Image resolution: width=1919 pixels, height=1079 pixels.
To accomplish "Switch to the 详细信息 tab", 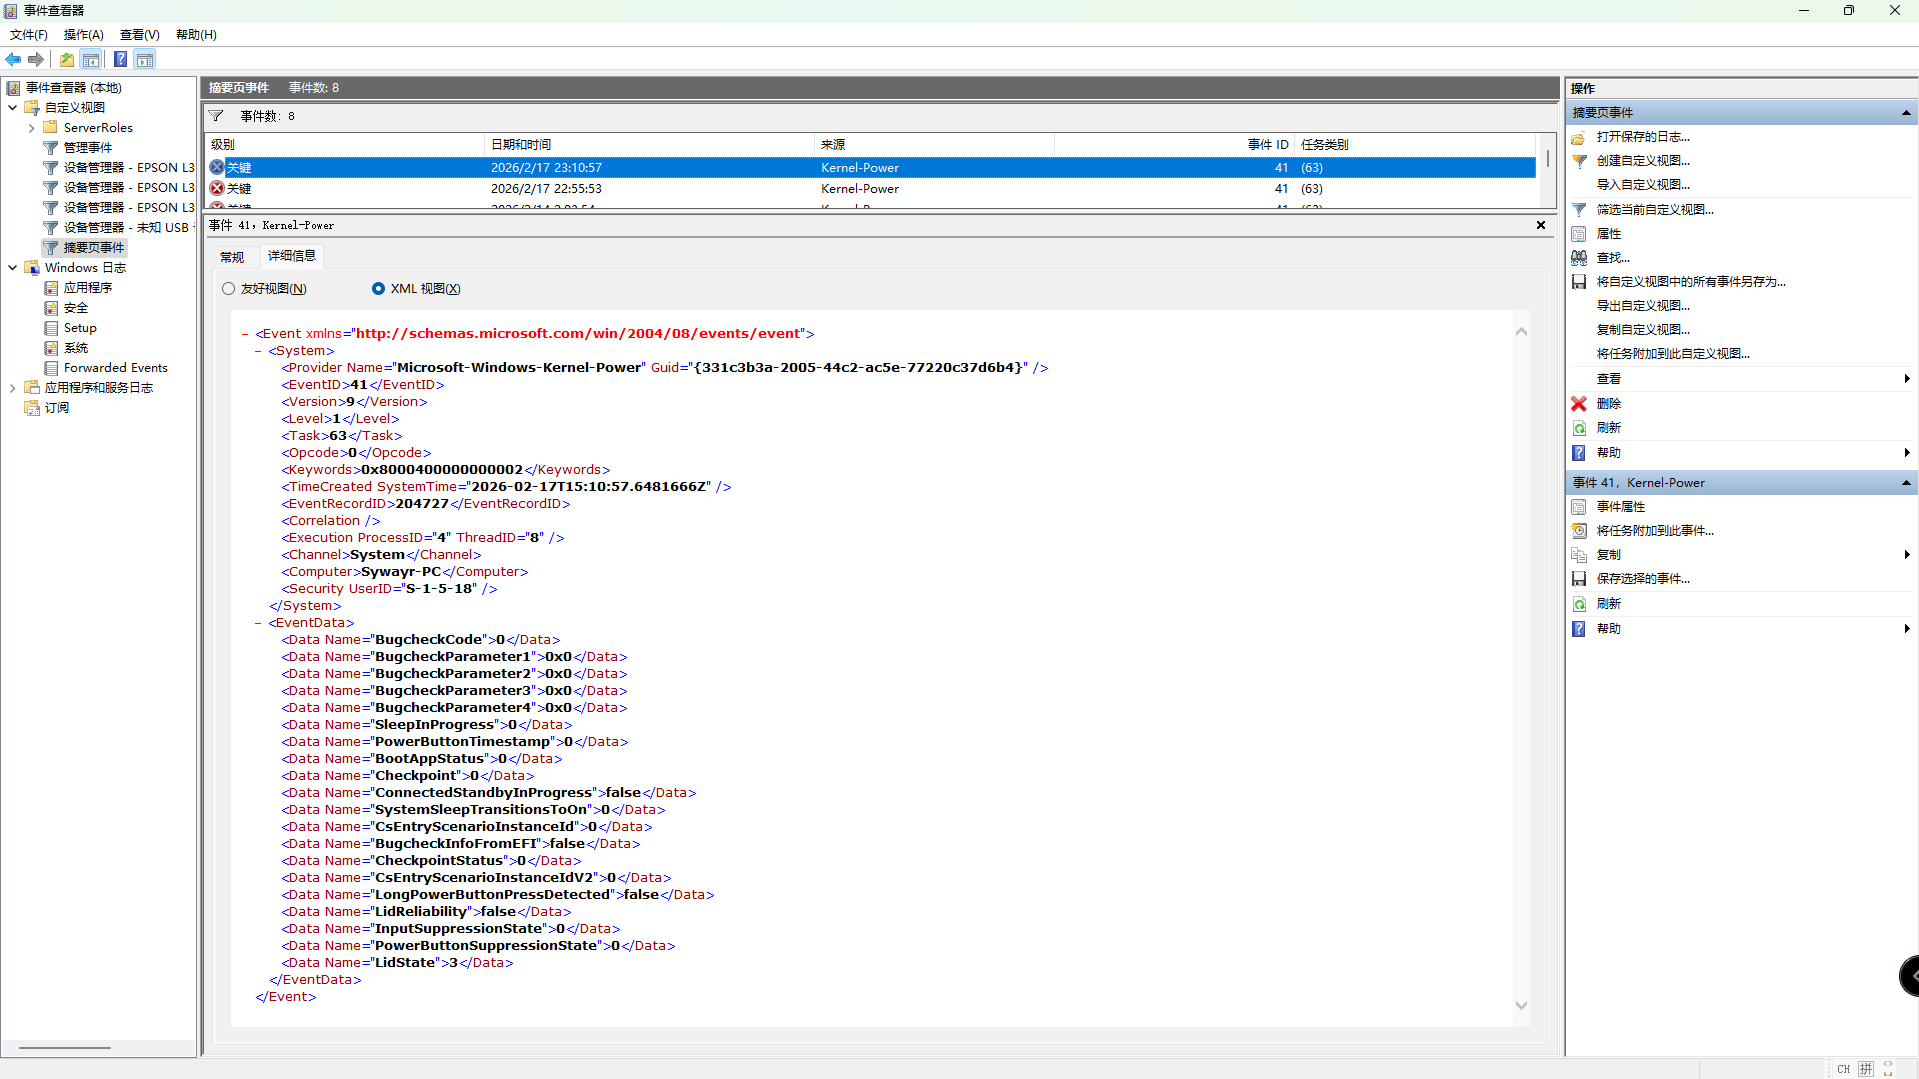I will [x=292, y=256].
